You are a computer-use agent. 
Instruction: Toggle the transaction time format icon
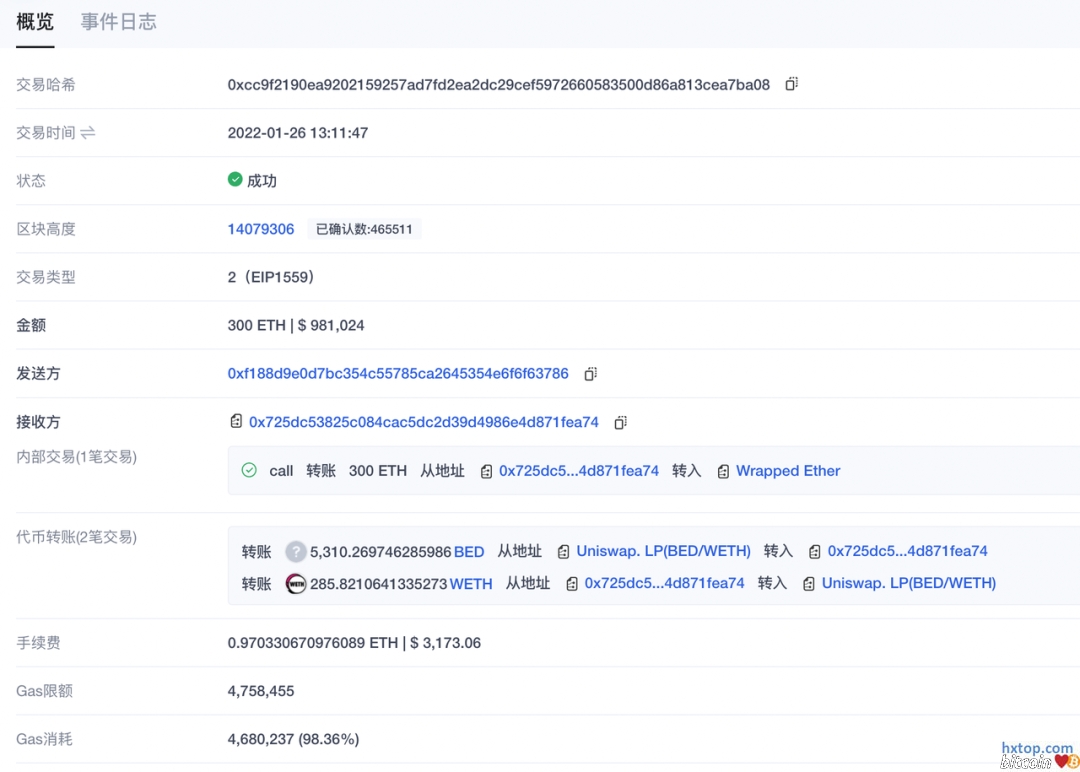tap(88, 133)
